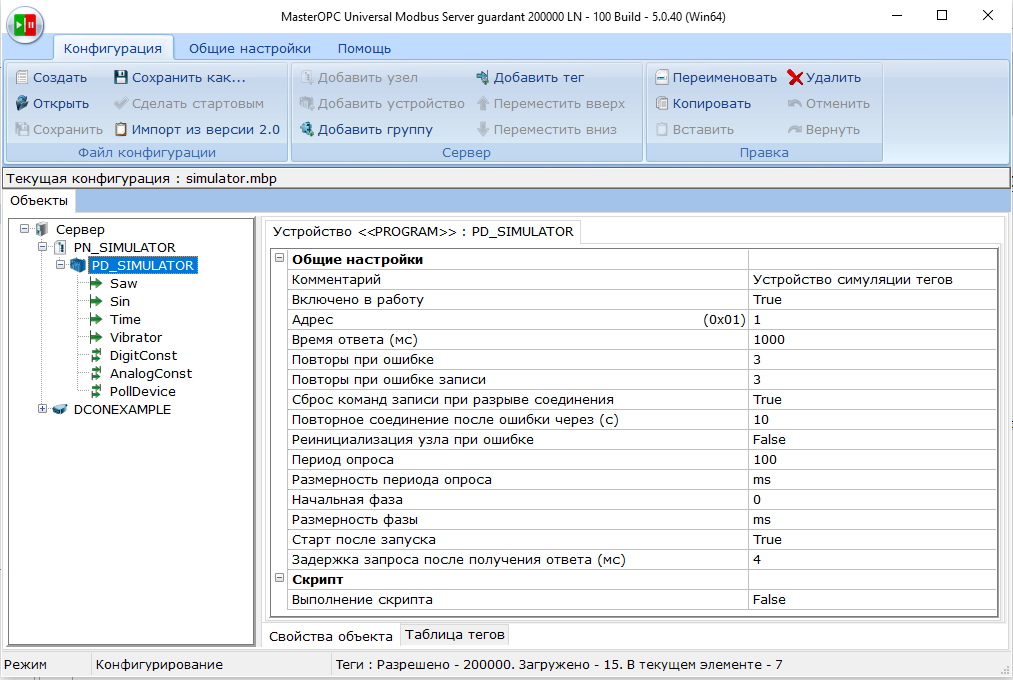
Task: Switch to the Общие настройки ribbon tab
Action: tap(249, 48)
